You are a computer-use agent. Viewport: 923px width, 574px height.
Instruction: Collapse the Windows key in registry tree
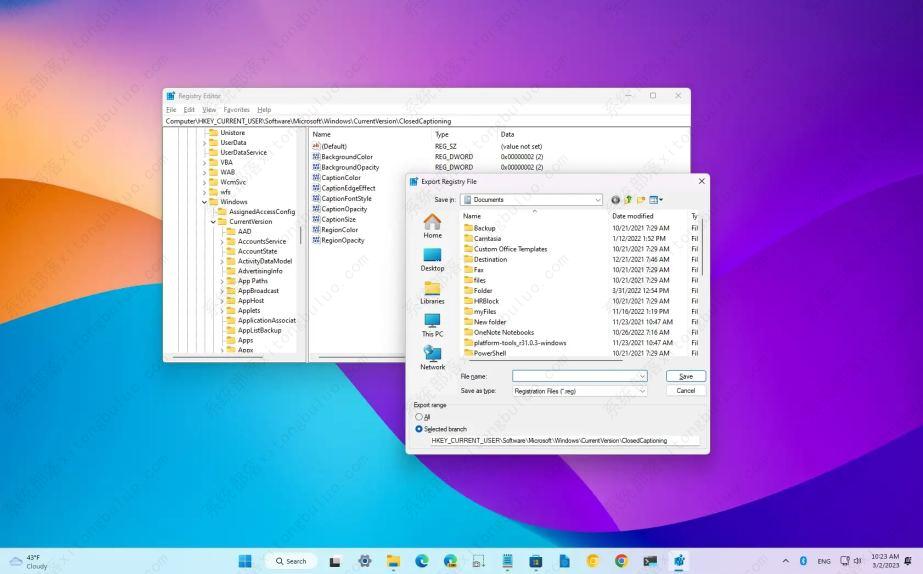pos(204,202)
